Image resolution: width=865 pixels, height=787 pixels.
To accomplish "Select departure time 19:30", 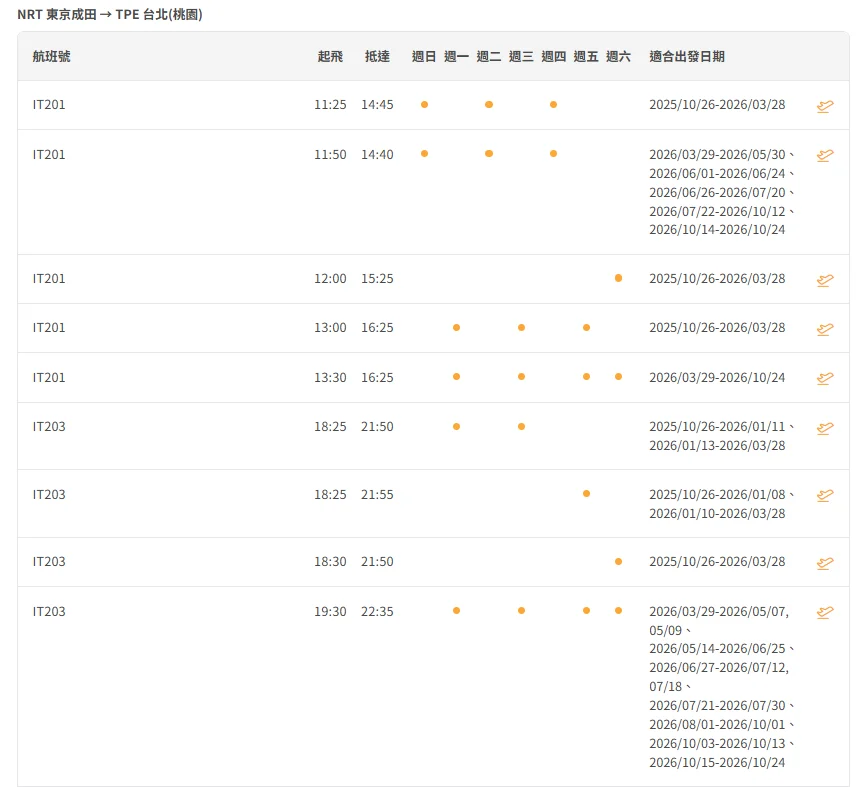I will pos(330,611).
